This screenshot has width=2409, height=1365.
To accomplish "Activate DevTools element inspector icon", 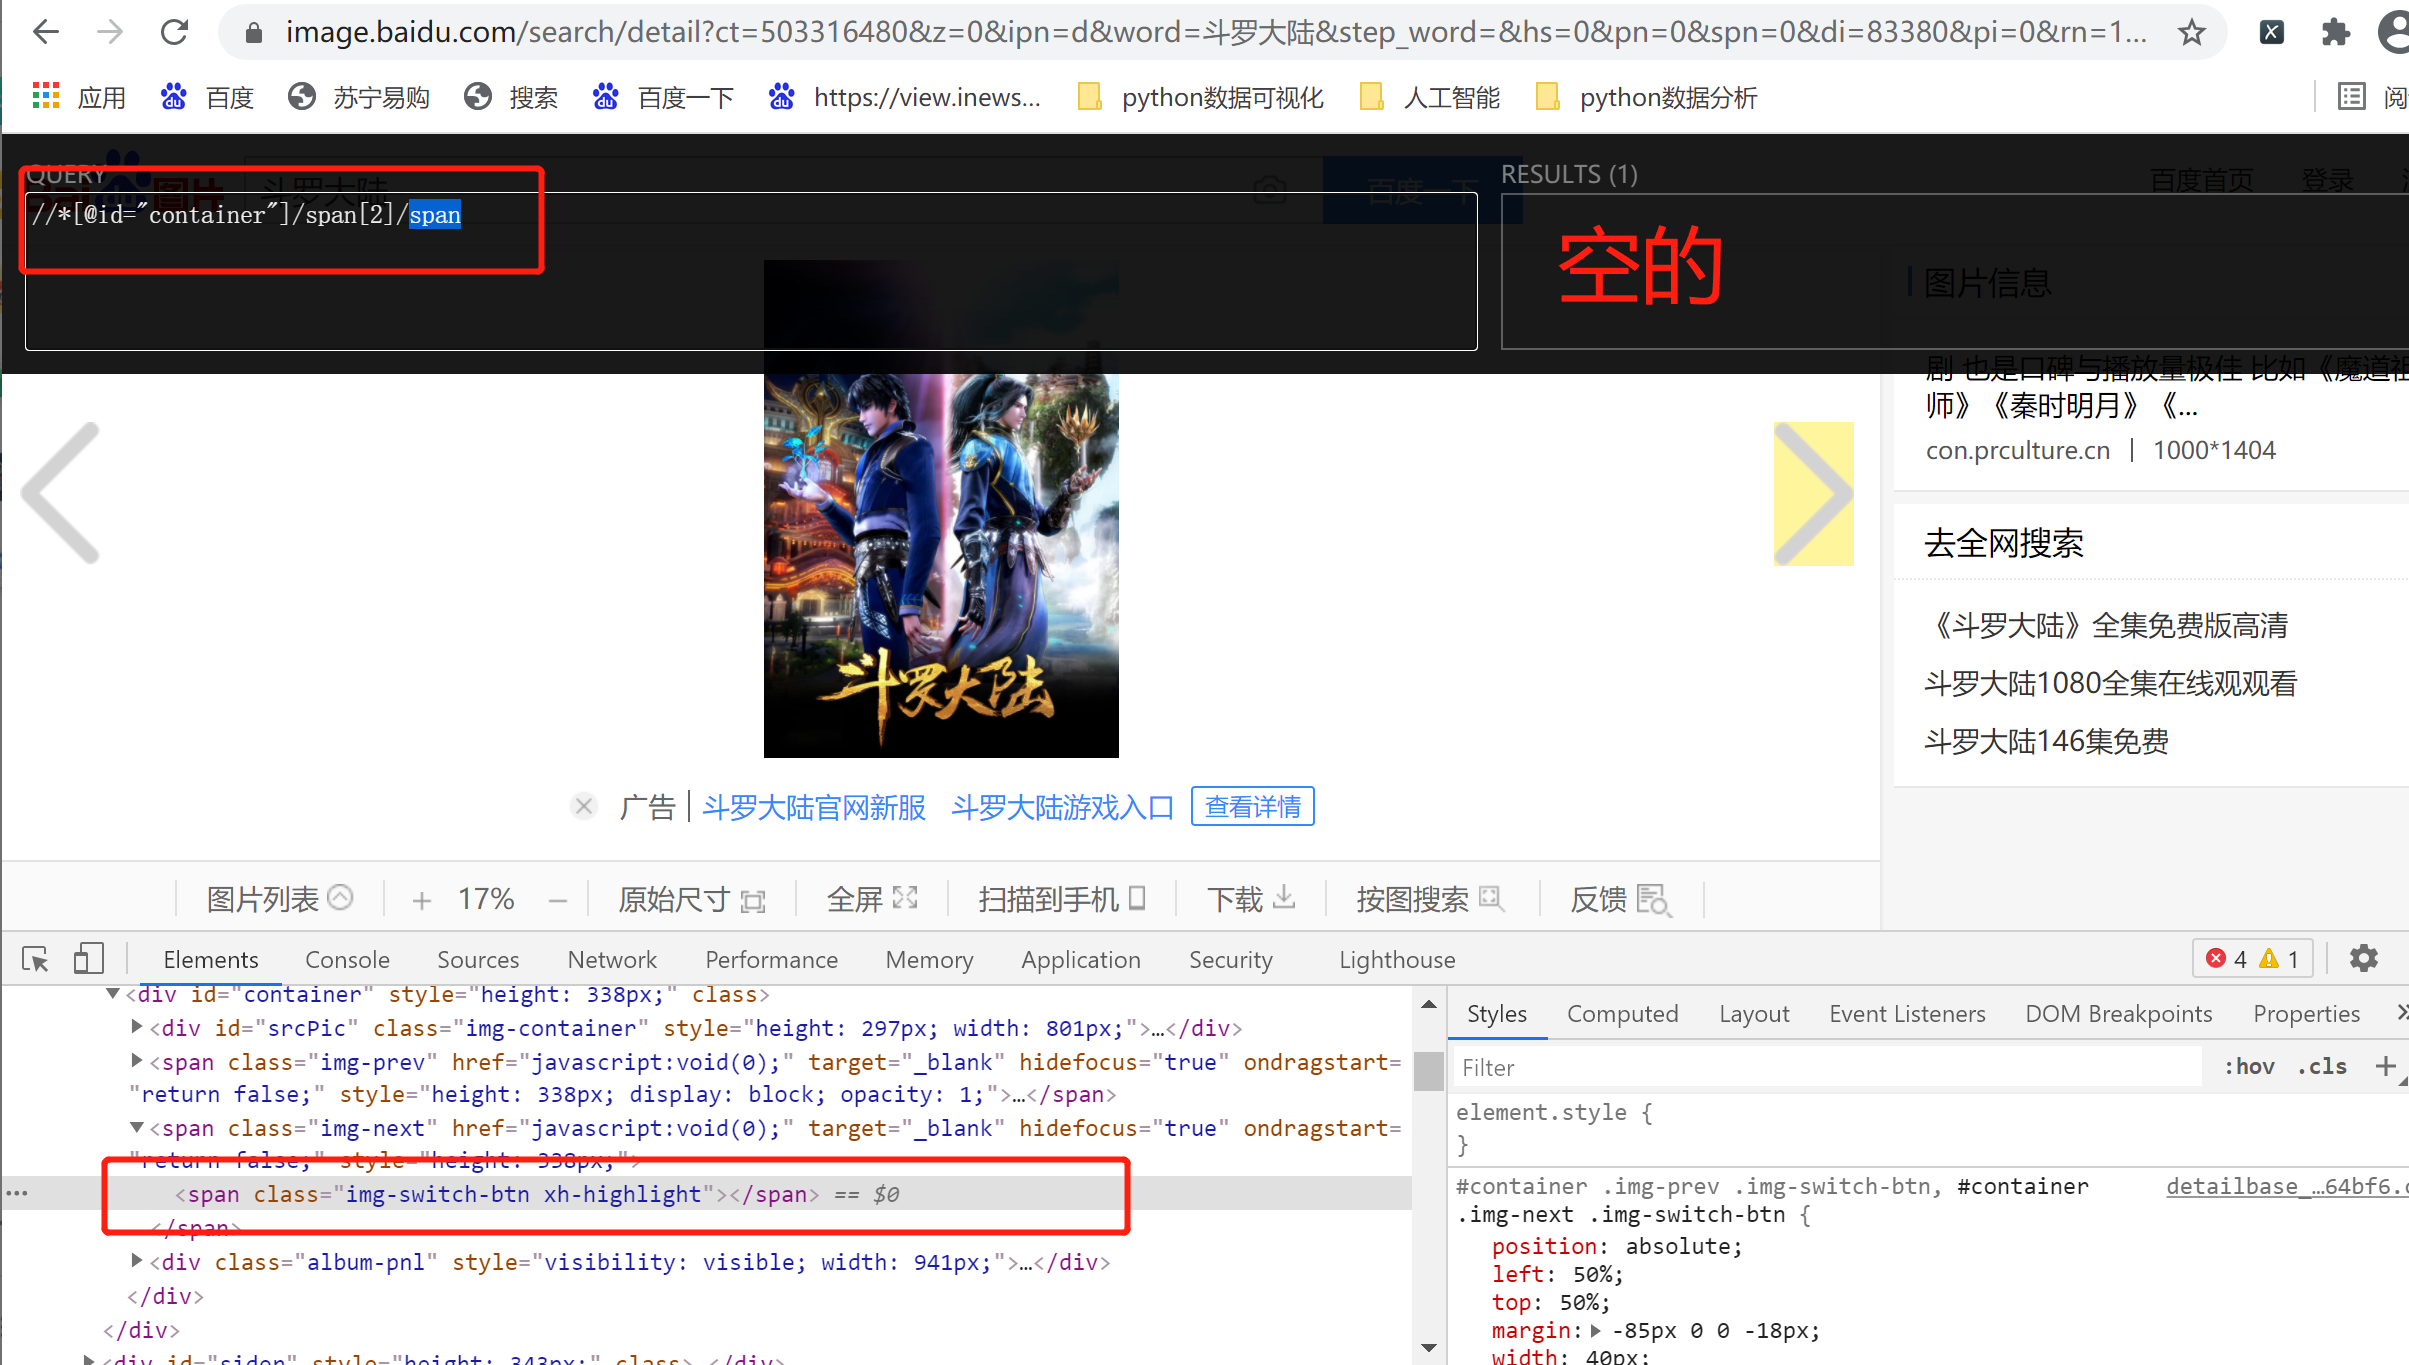I will pyautogui.click(x=36, y=959).
